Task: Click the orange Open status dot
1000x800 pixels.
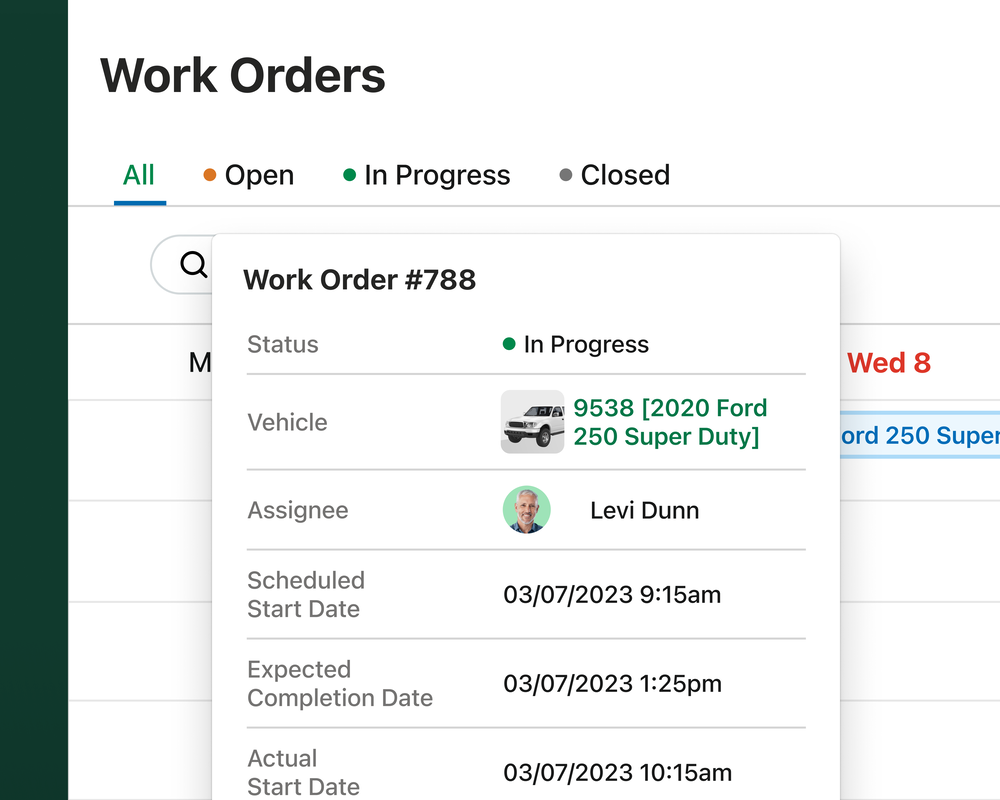Action: 209,175
